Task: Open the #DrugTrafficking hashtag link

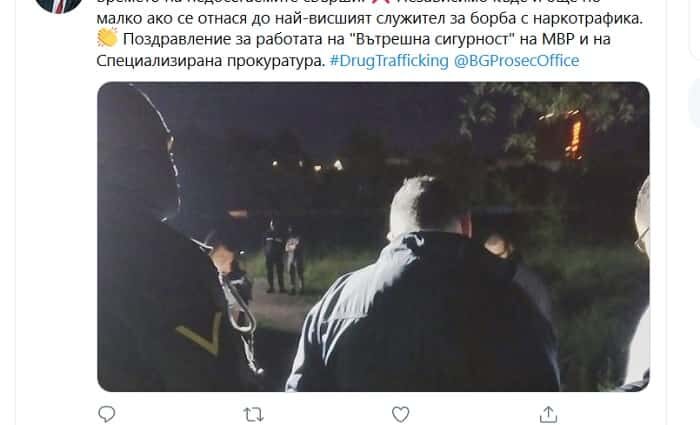Action: pos(389,60)
